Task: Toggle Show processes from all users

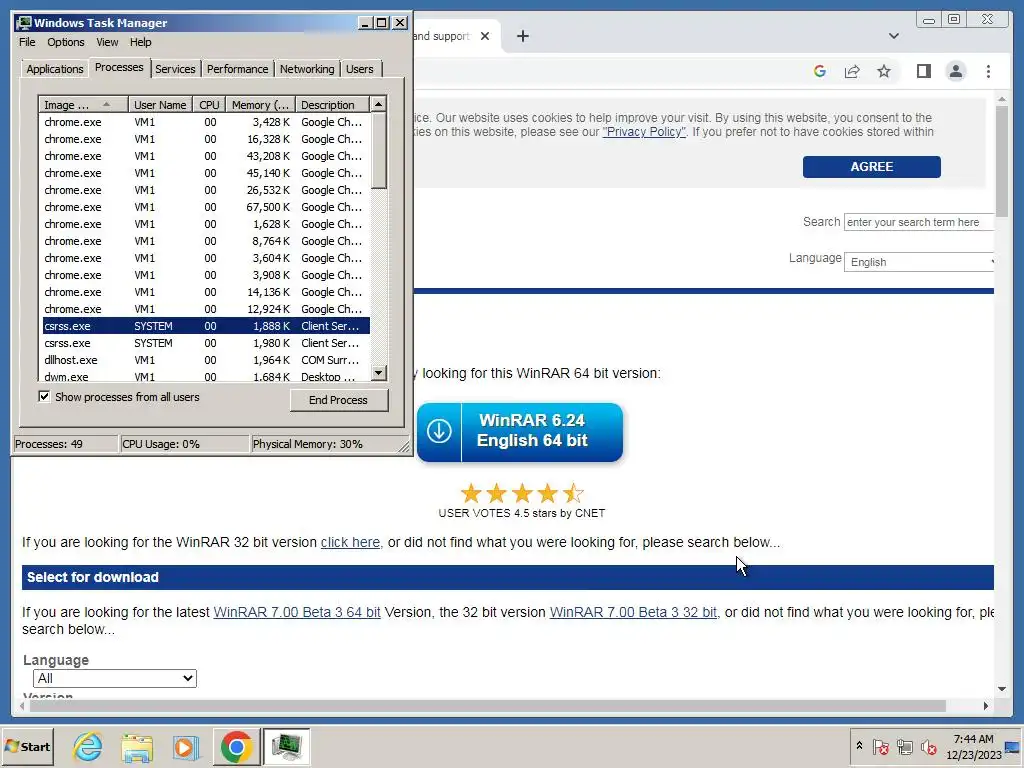Action: [44, 396]
